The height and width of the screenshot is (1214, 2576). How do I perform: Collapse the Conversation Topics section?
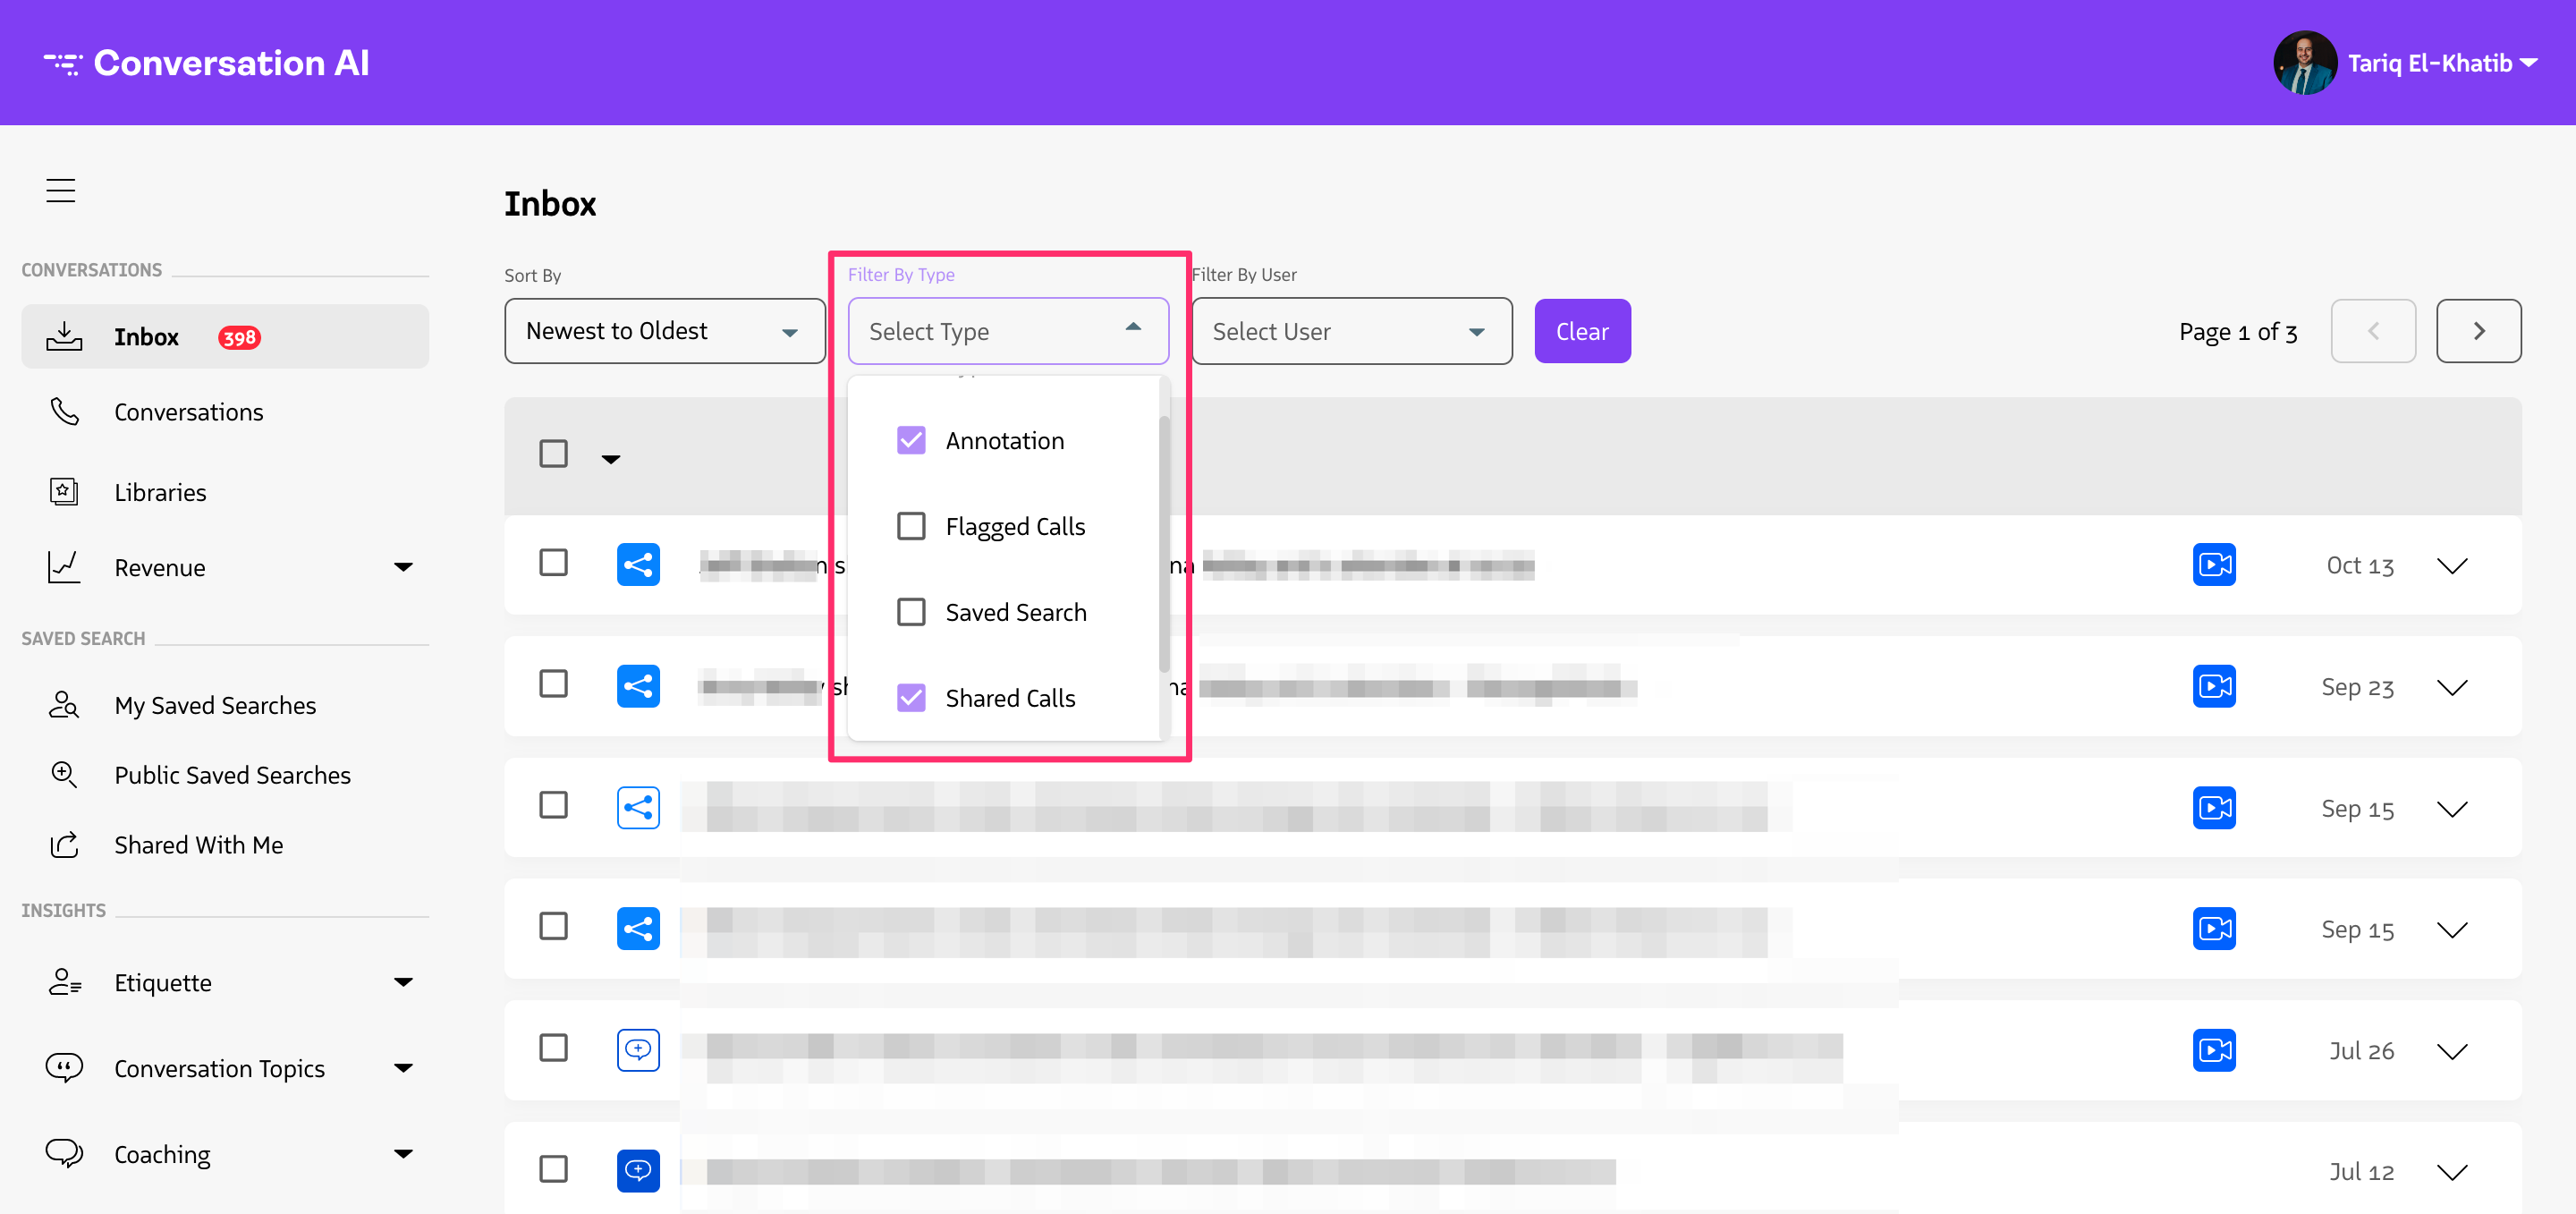404,1067
